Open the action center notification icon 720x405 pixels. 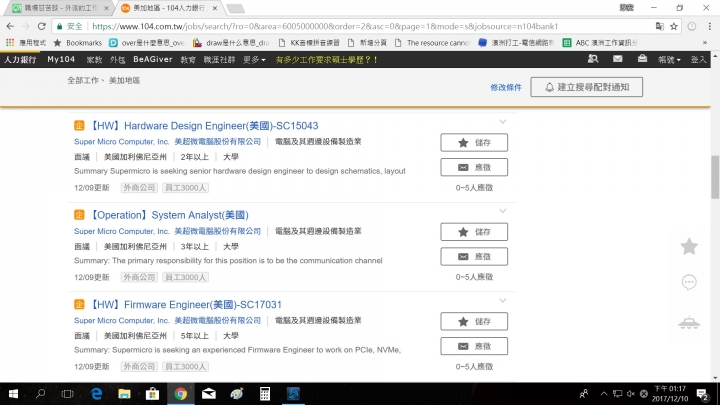point(702,394)
